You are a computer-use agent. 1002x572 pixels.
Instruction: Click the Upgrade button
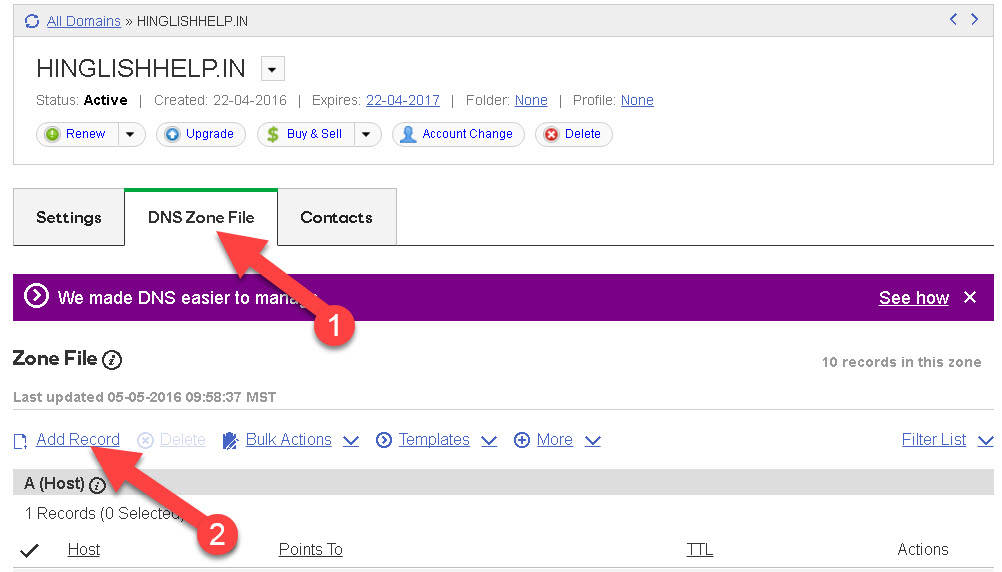point(201,134)
